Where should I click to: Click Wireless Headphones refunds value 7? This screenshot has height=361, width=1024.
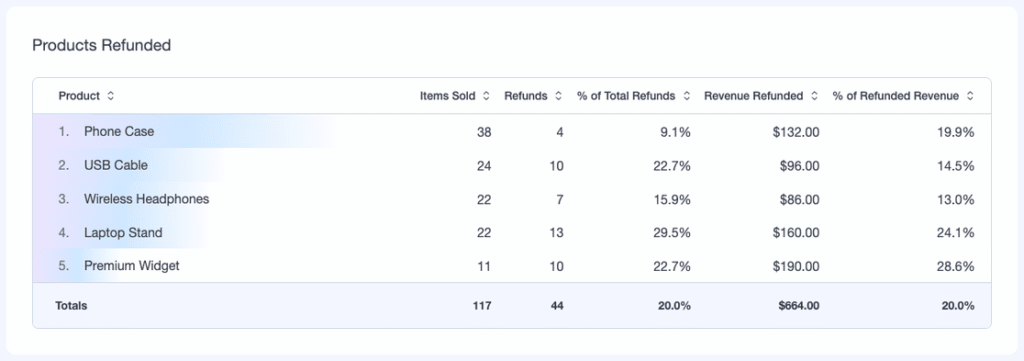560,200
